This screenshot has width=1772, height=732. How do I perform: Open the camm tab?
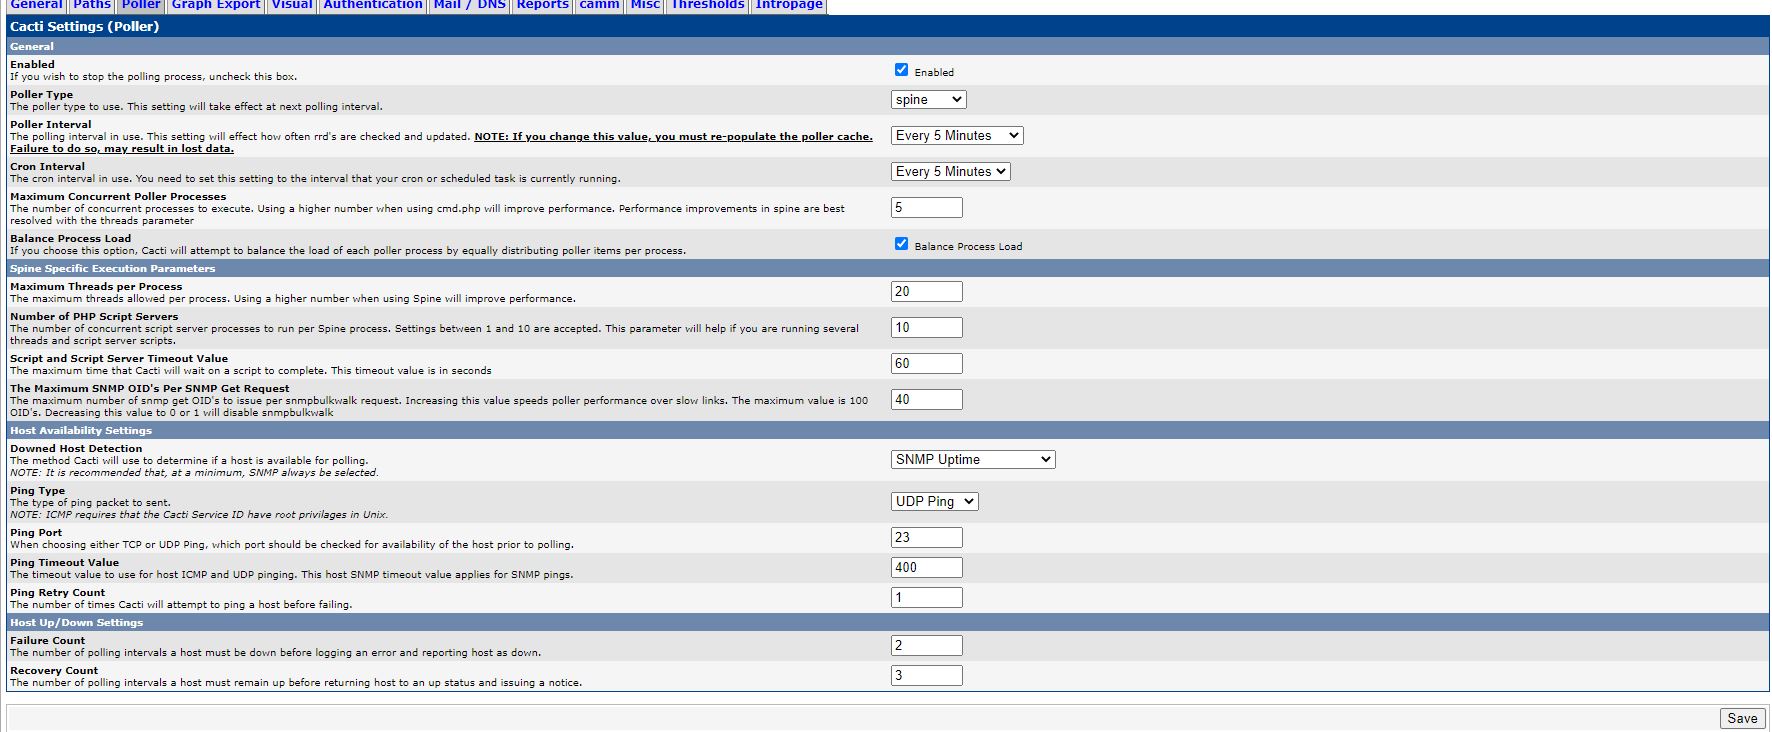pos(600,5)
